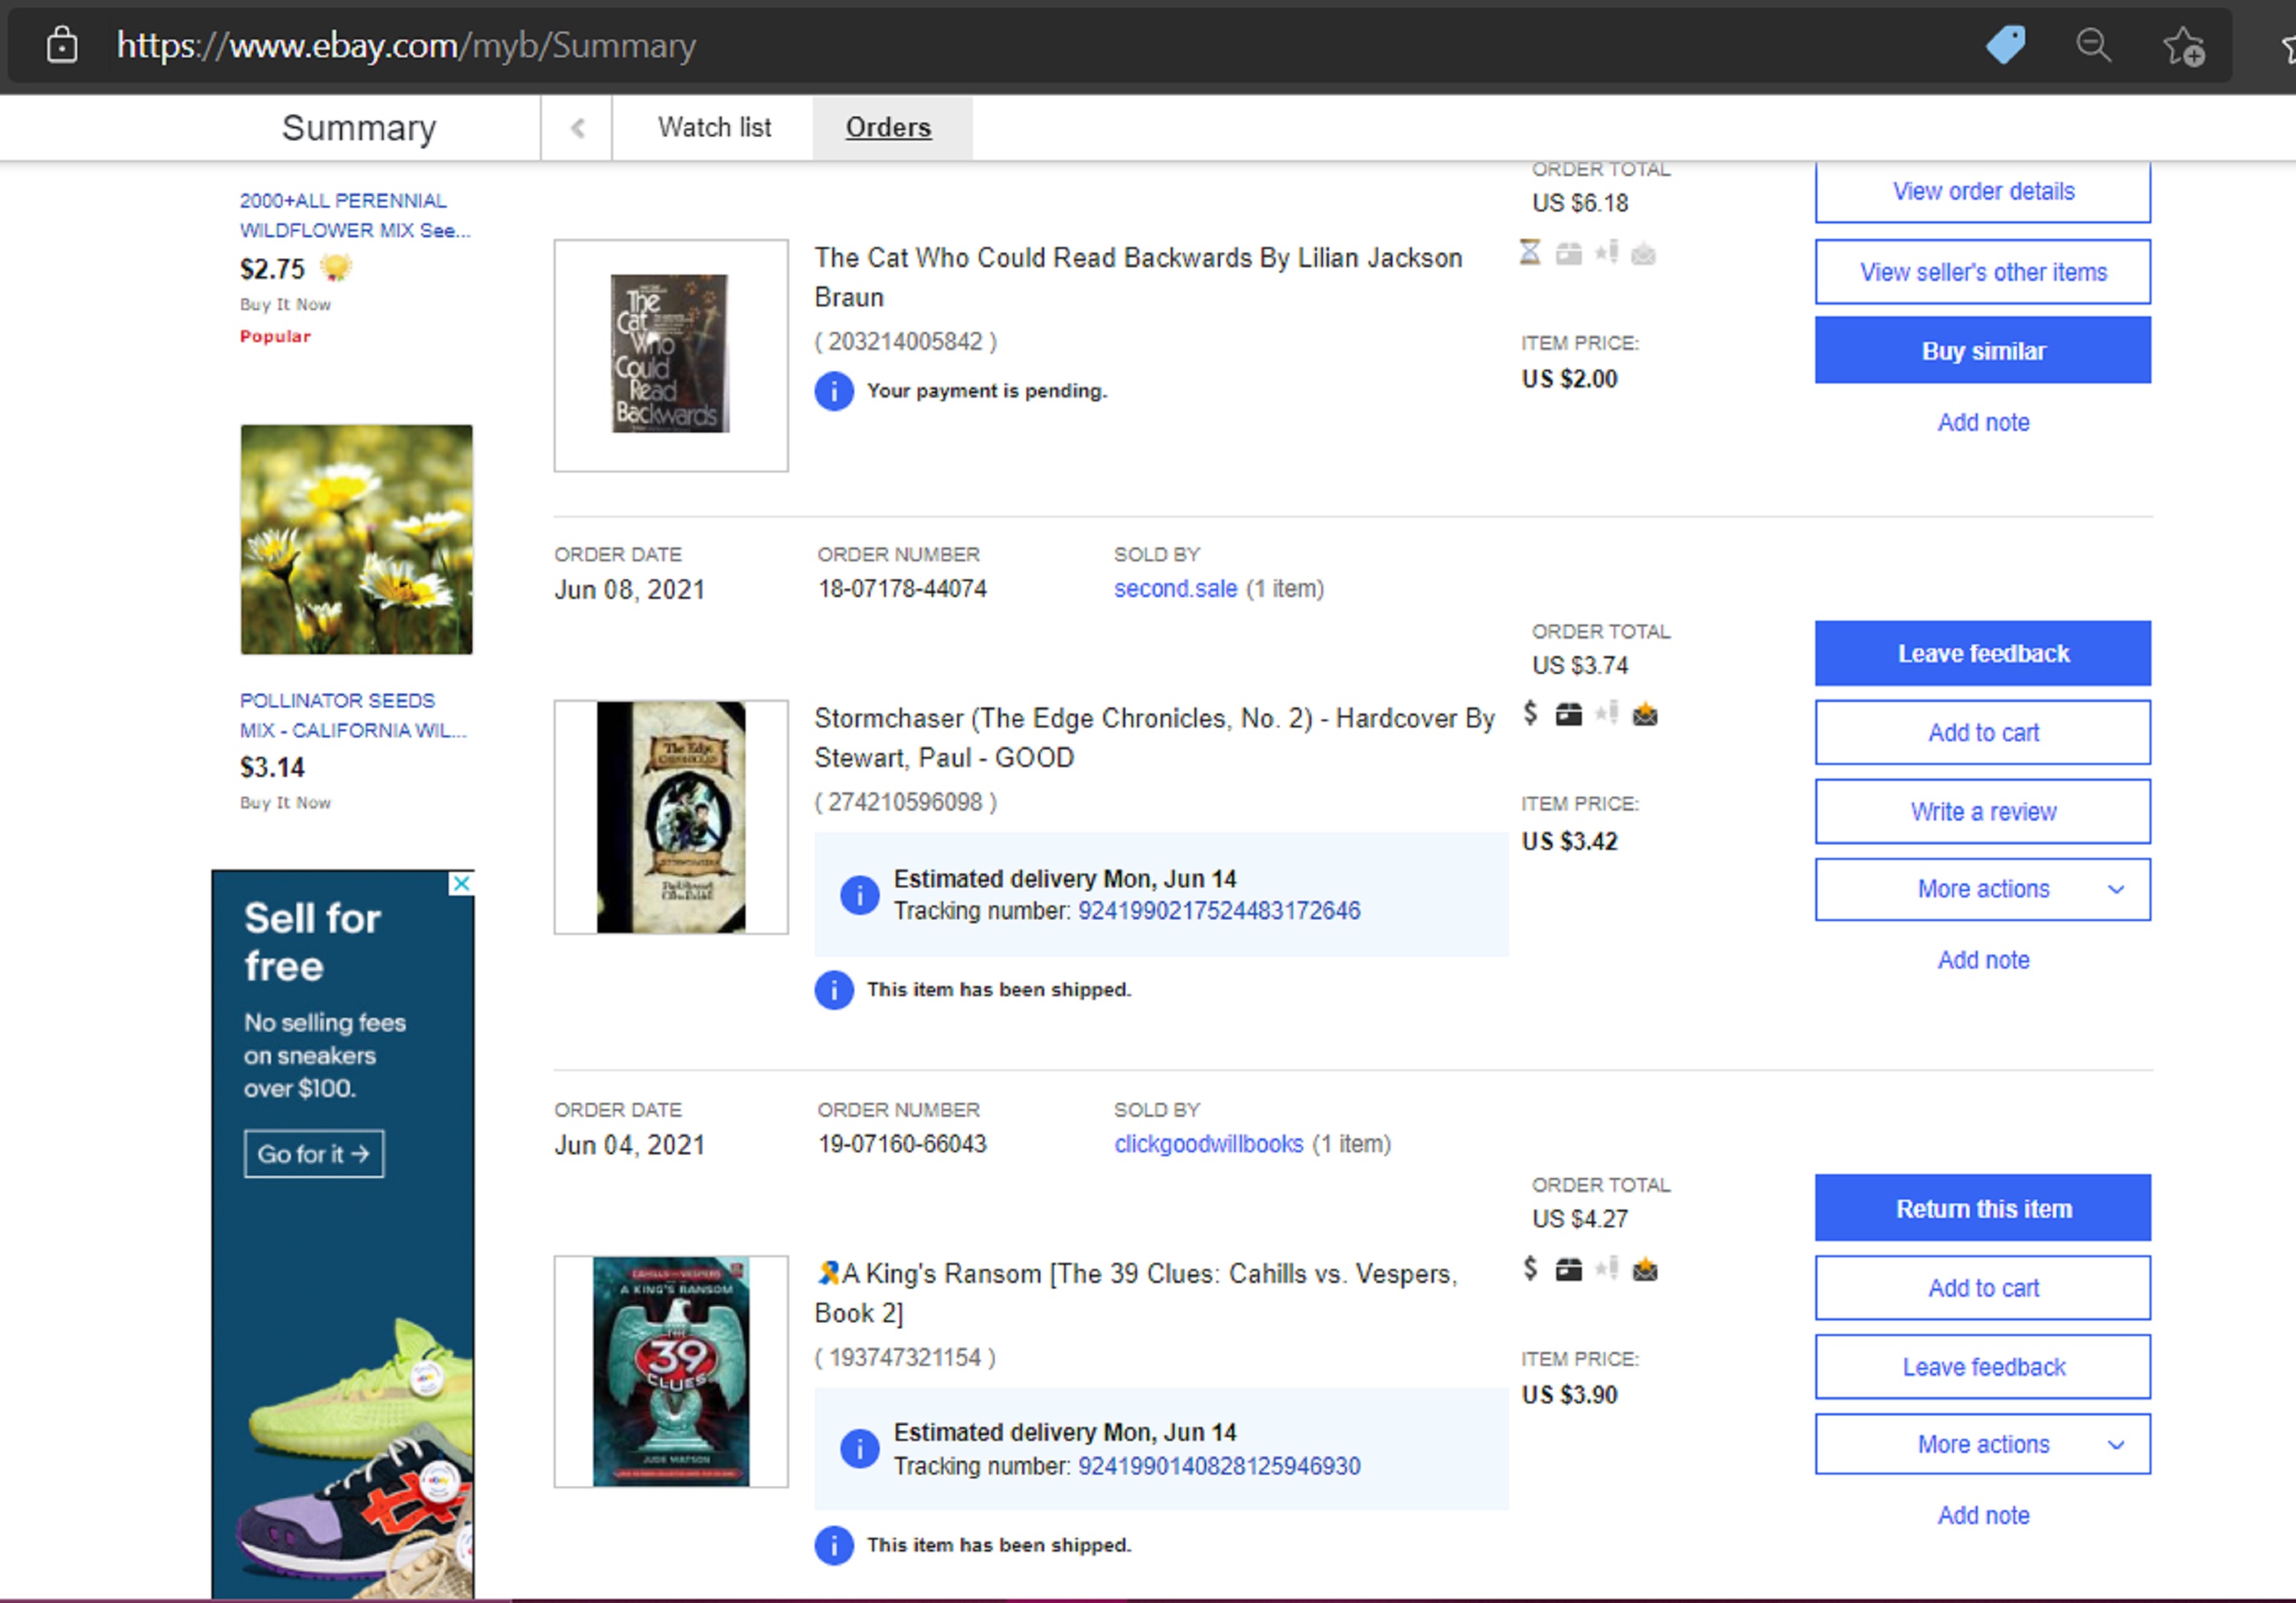2296x1603 pixels.
Task: Click the shipped box icon for King's Ransom order
Action: pyautogui.click(x=1569, y=1270)
